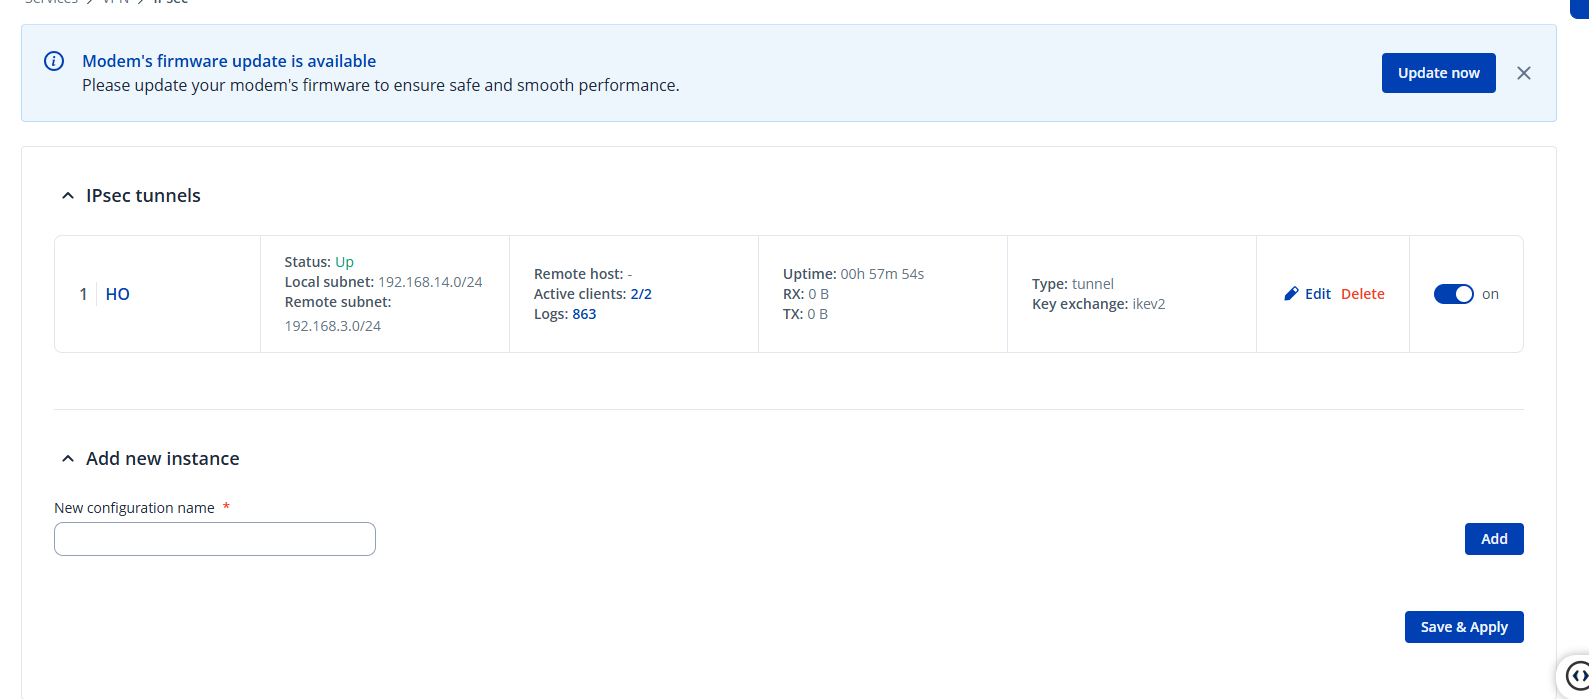Focus the New configuration name field
The image size is (1589, 699).
pos(215,539)
